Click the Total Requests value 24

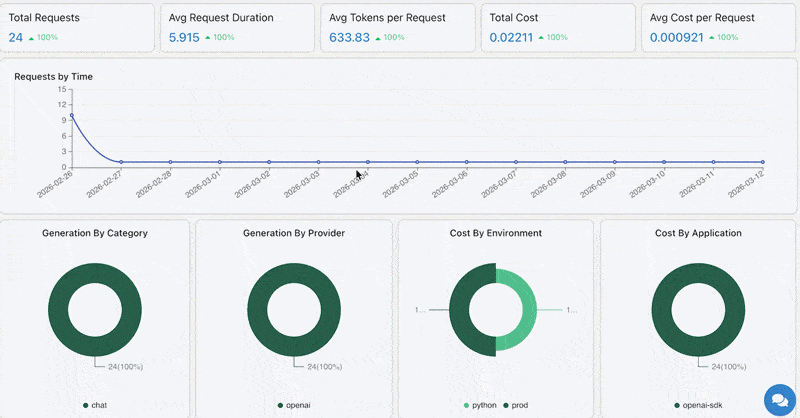16,38
